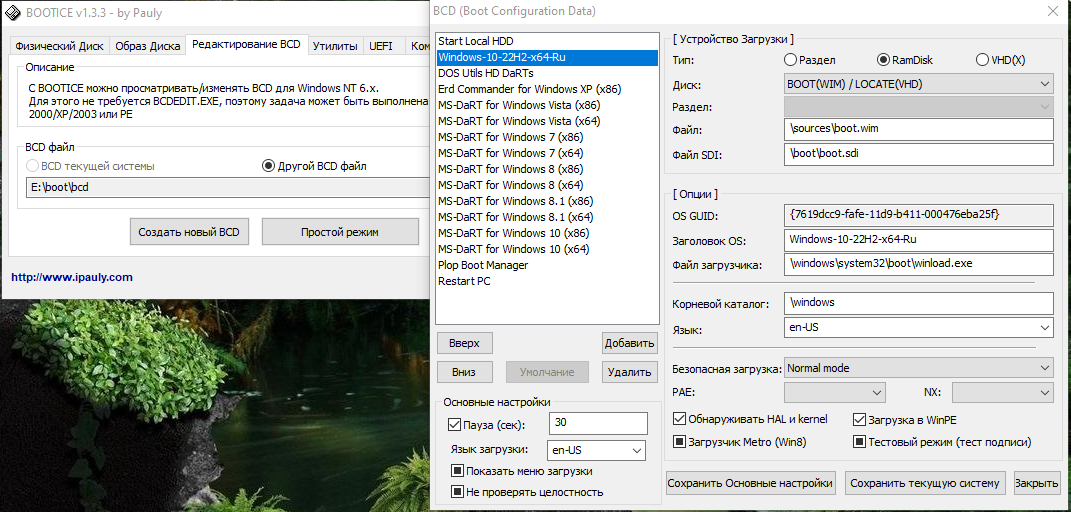Viewport: 1071px width, 512px height.
Task: Close the BCD dialog with X icon
Action: pyautogui.click(x=1052, y=11)
